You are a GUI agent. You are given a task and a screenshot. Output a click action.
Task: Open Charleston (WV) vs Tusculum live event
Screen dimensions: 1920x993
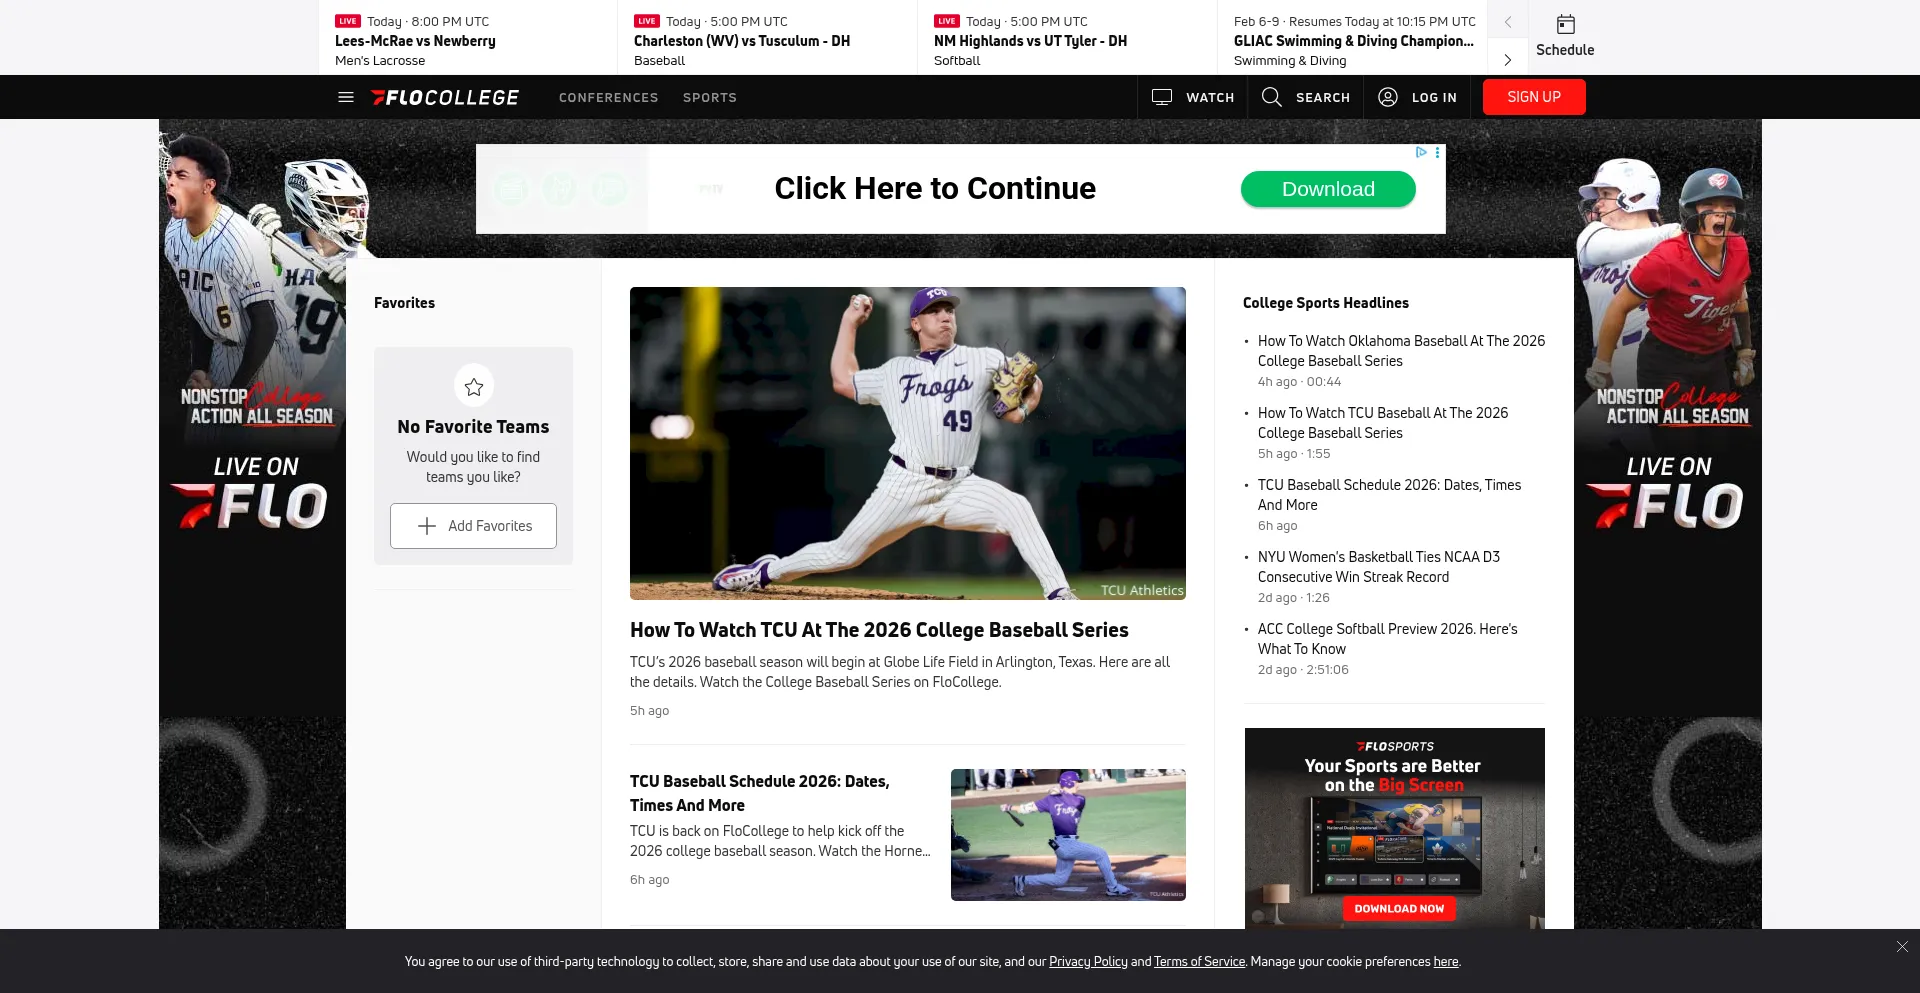[767, 38]
